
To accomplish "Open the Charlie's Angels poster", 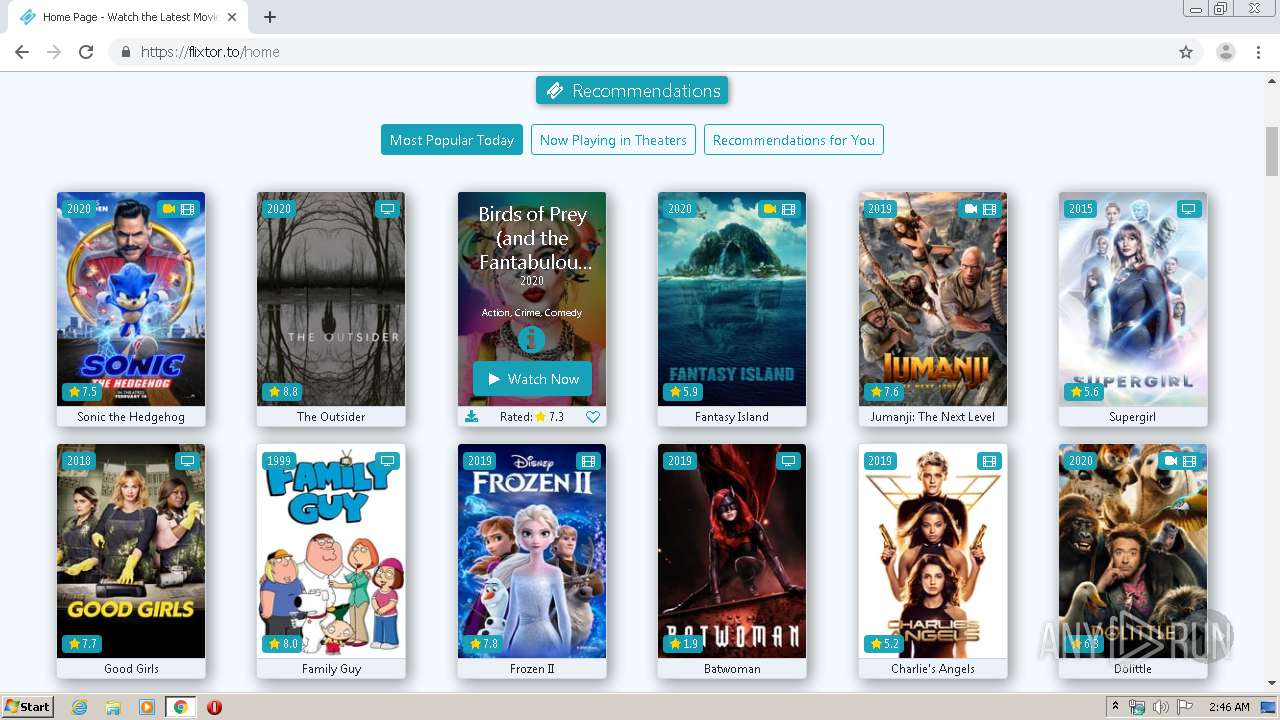I will pyautogui.click(x=933, y=551).
